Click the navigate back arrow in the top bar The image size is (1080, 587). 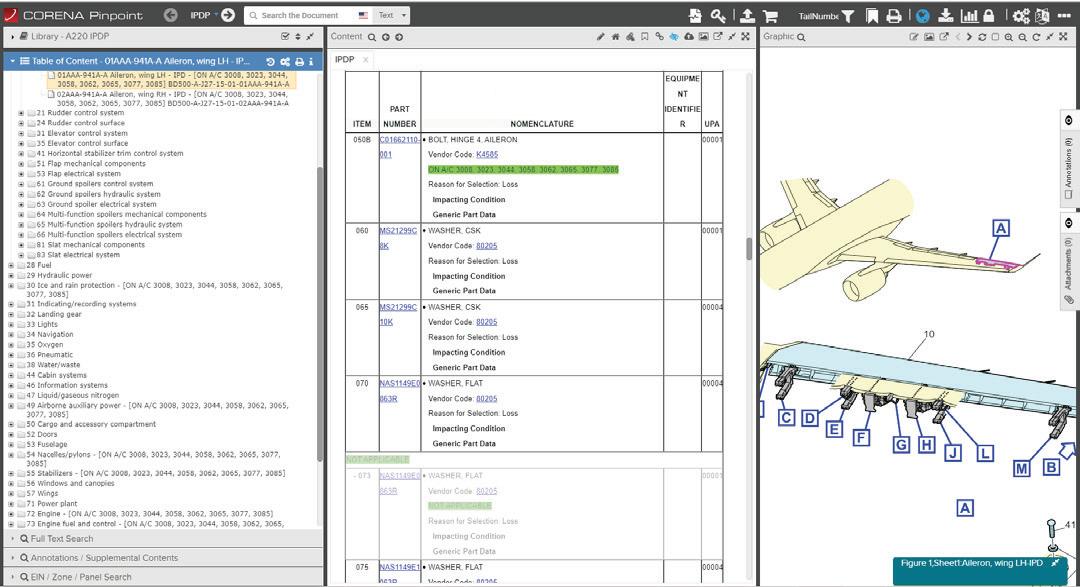171,14
